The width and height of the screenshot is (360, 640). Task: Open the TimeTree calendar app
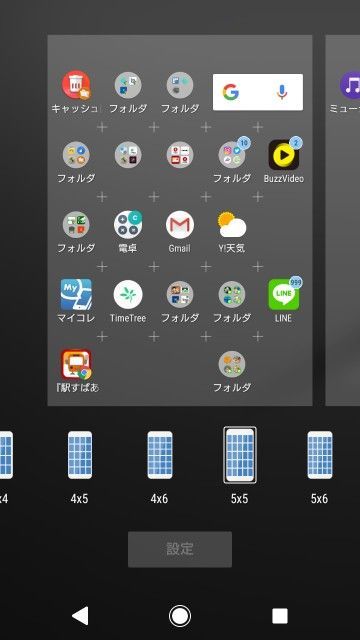click(128, 294)
